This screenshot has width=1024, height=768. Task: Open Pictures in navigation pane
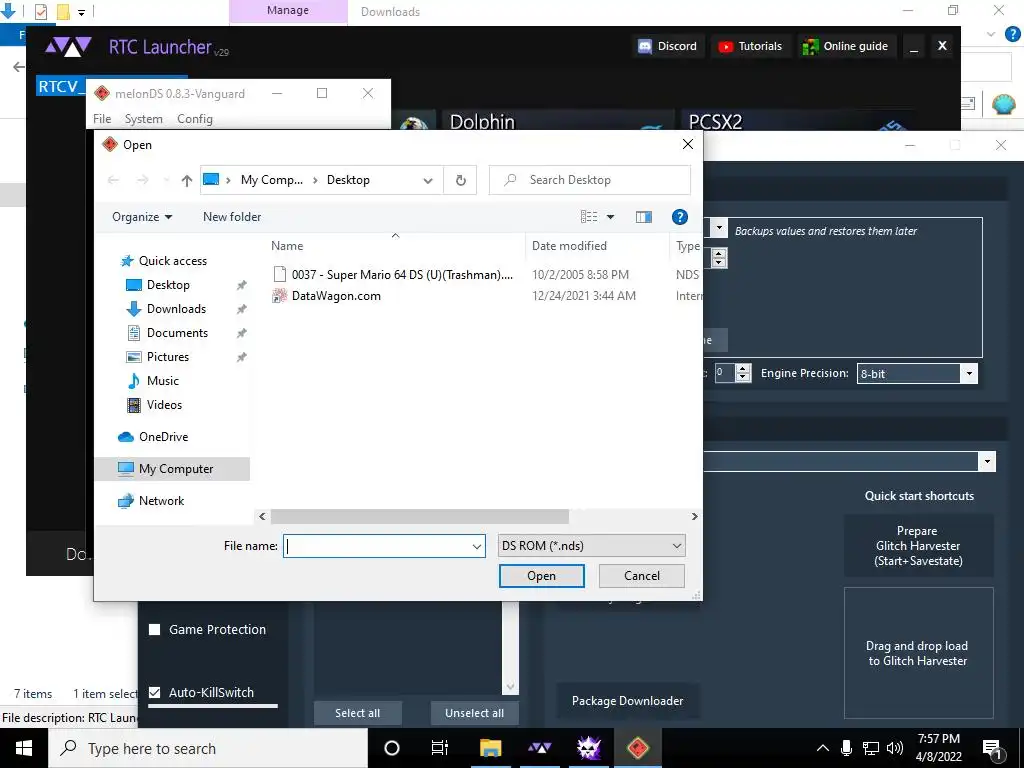click(x=167, y=357)
